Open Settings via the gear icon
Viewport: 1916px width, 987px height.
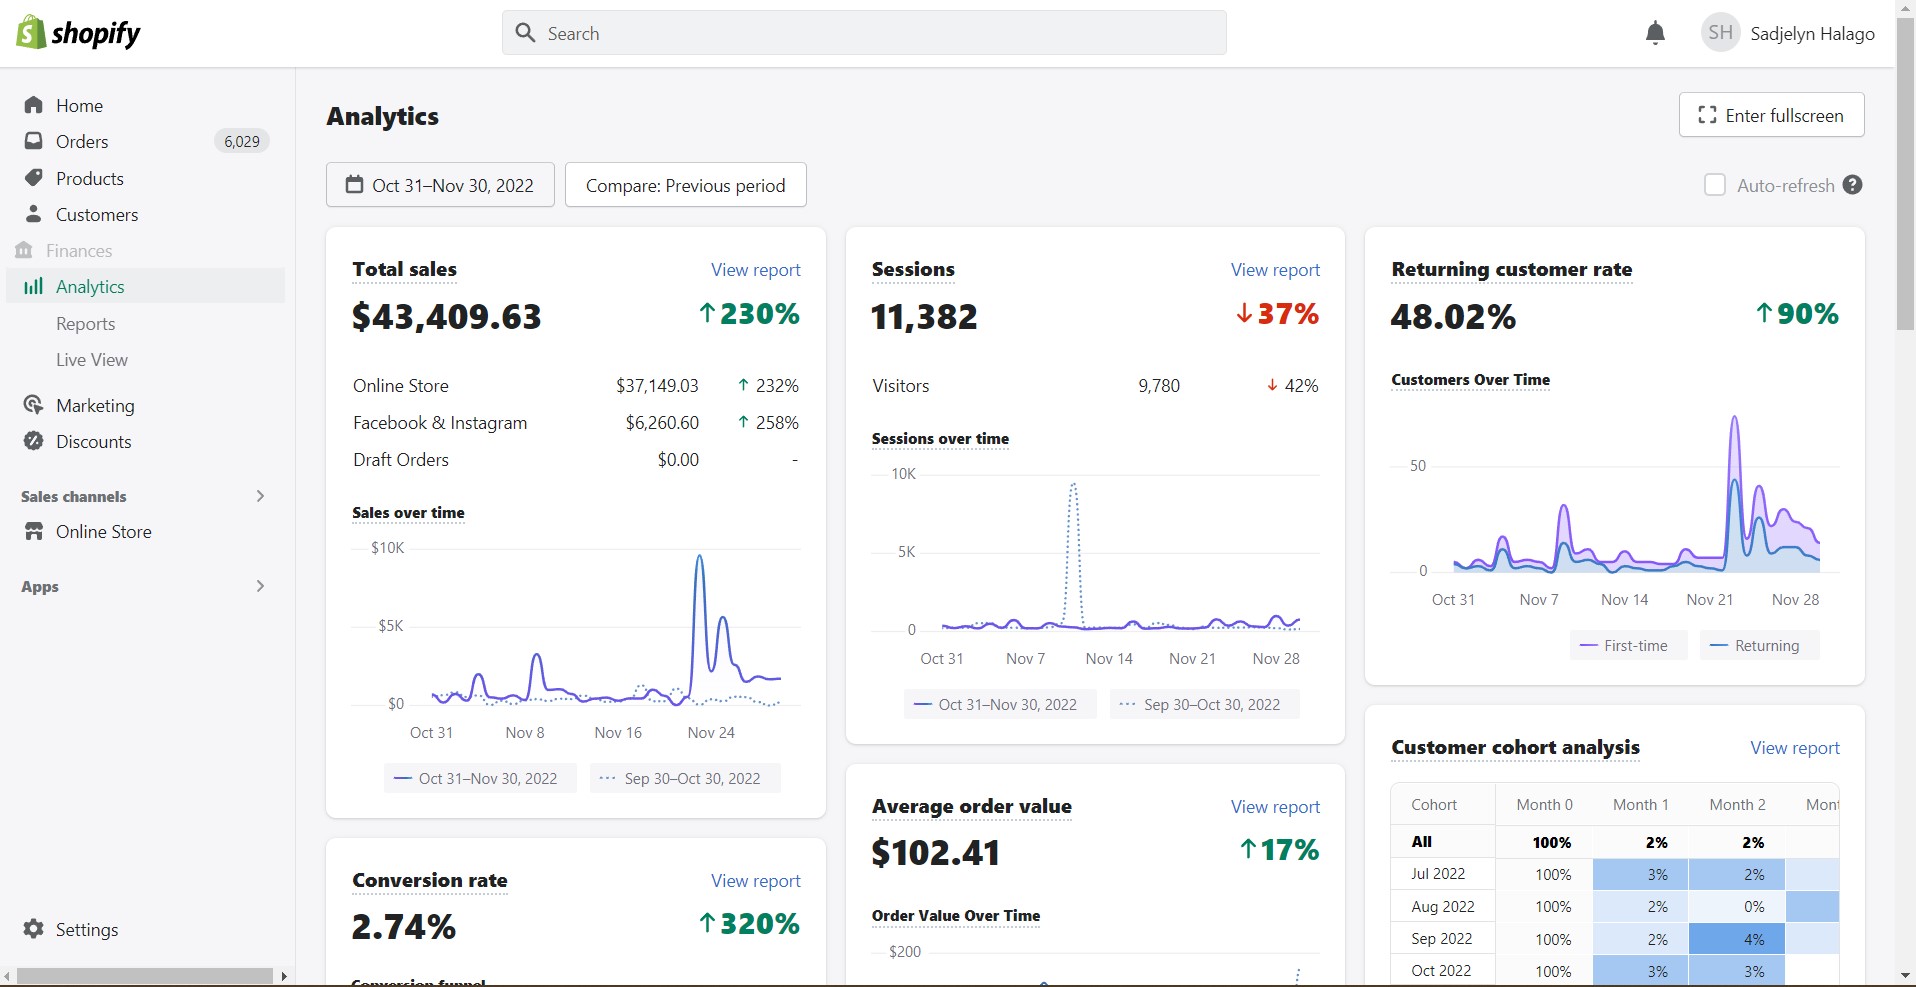pos(34,929)
